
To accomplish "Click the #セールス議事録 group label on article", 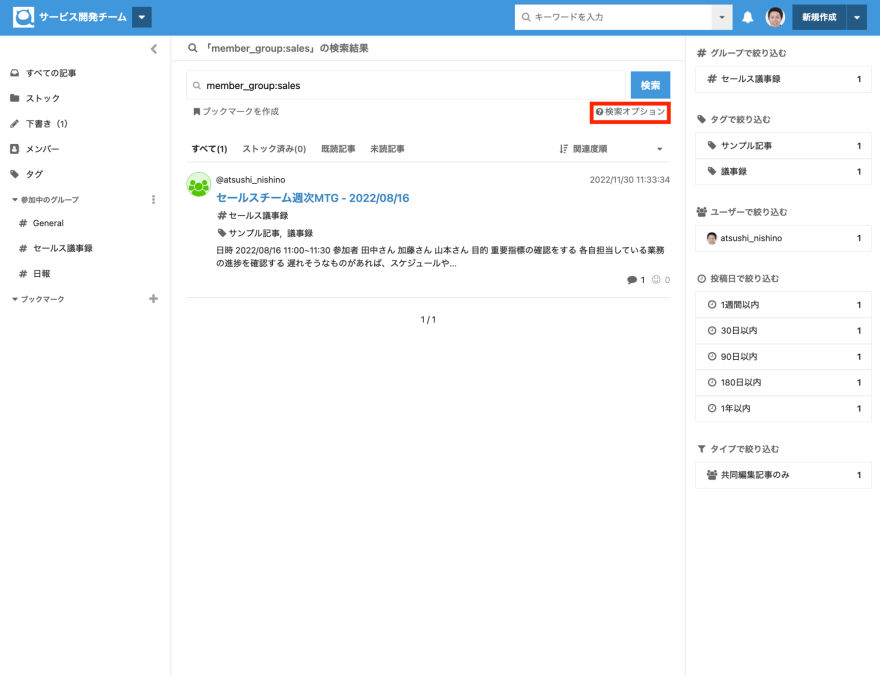I will pos(253,215).
